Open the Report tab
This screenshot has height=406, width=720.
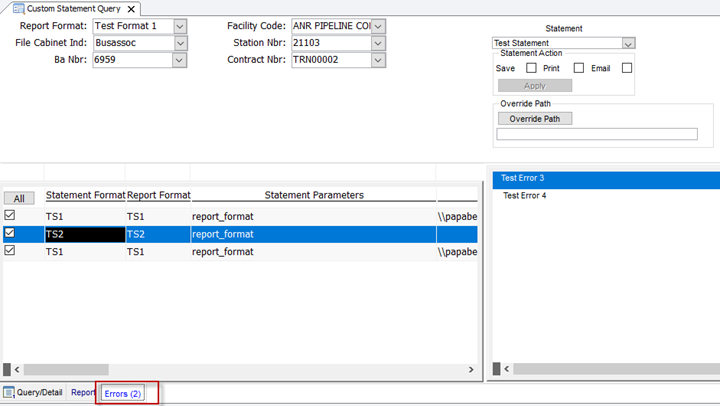coord(82,393)
